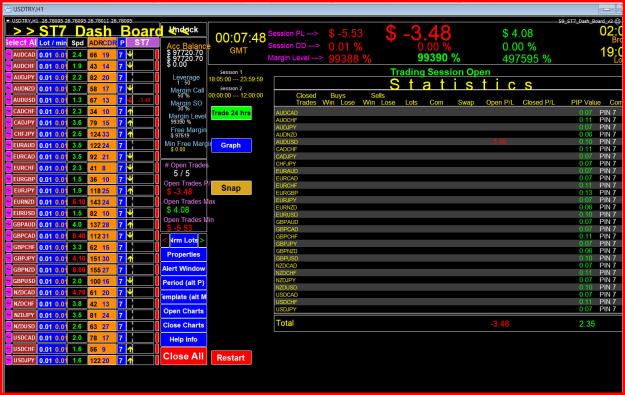The width and height of the screenshot is (625, 395).
Task: Click the Close Charts button
Action: coord(184,325)
